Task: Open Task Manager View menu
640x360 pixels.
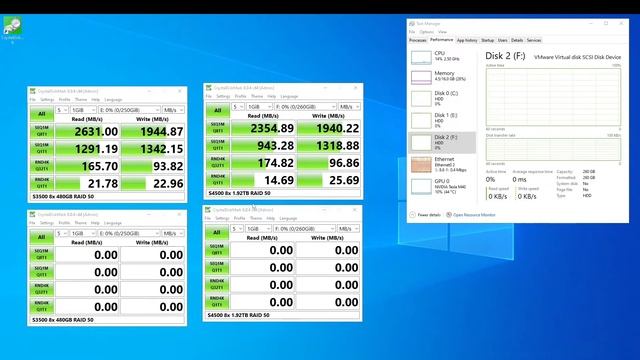Action: (442, 32)
